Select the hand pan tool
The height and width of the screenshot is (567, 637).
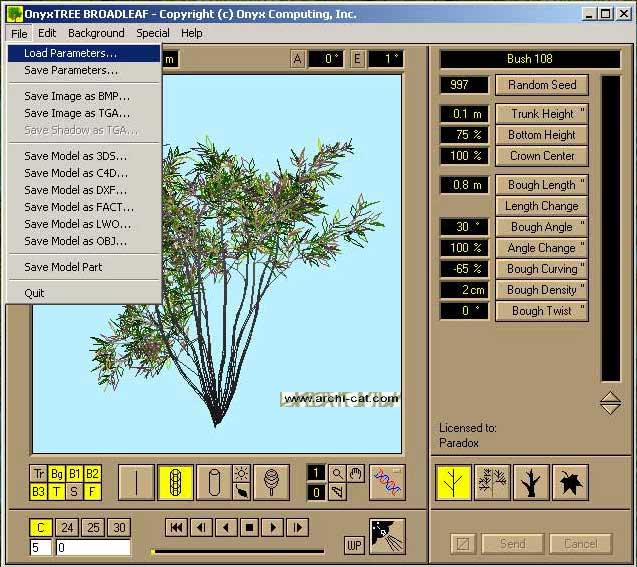pos(355,473)
